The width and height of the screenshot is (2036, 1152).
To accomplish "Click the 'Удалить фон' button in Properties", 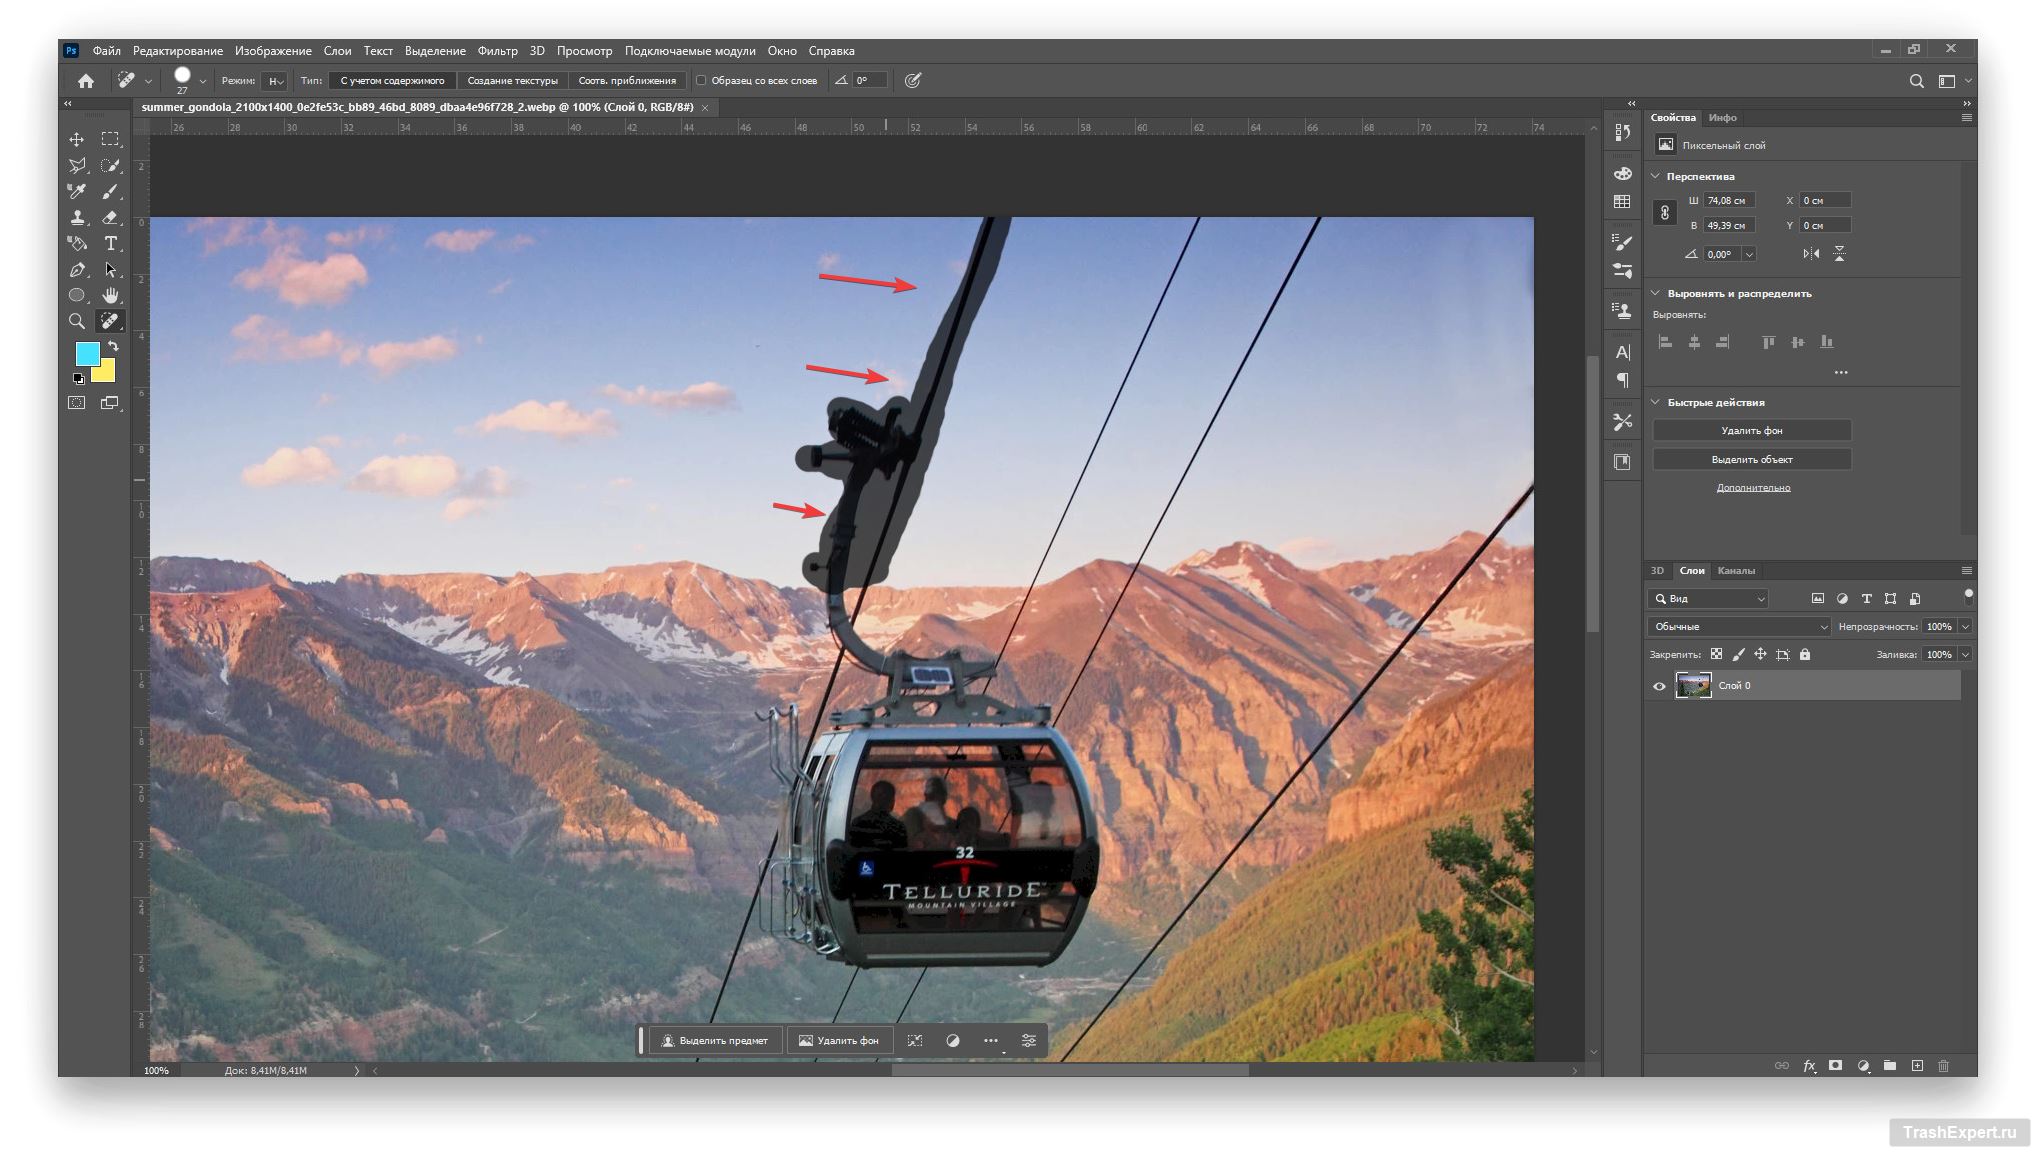I will click(1752, 431).
